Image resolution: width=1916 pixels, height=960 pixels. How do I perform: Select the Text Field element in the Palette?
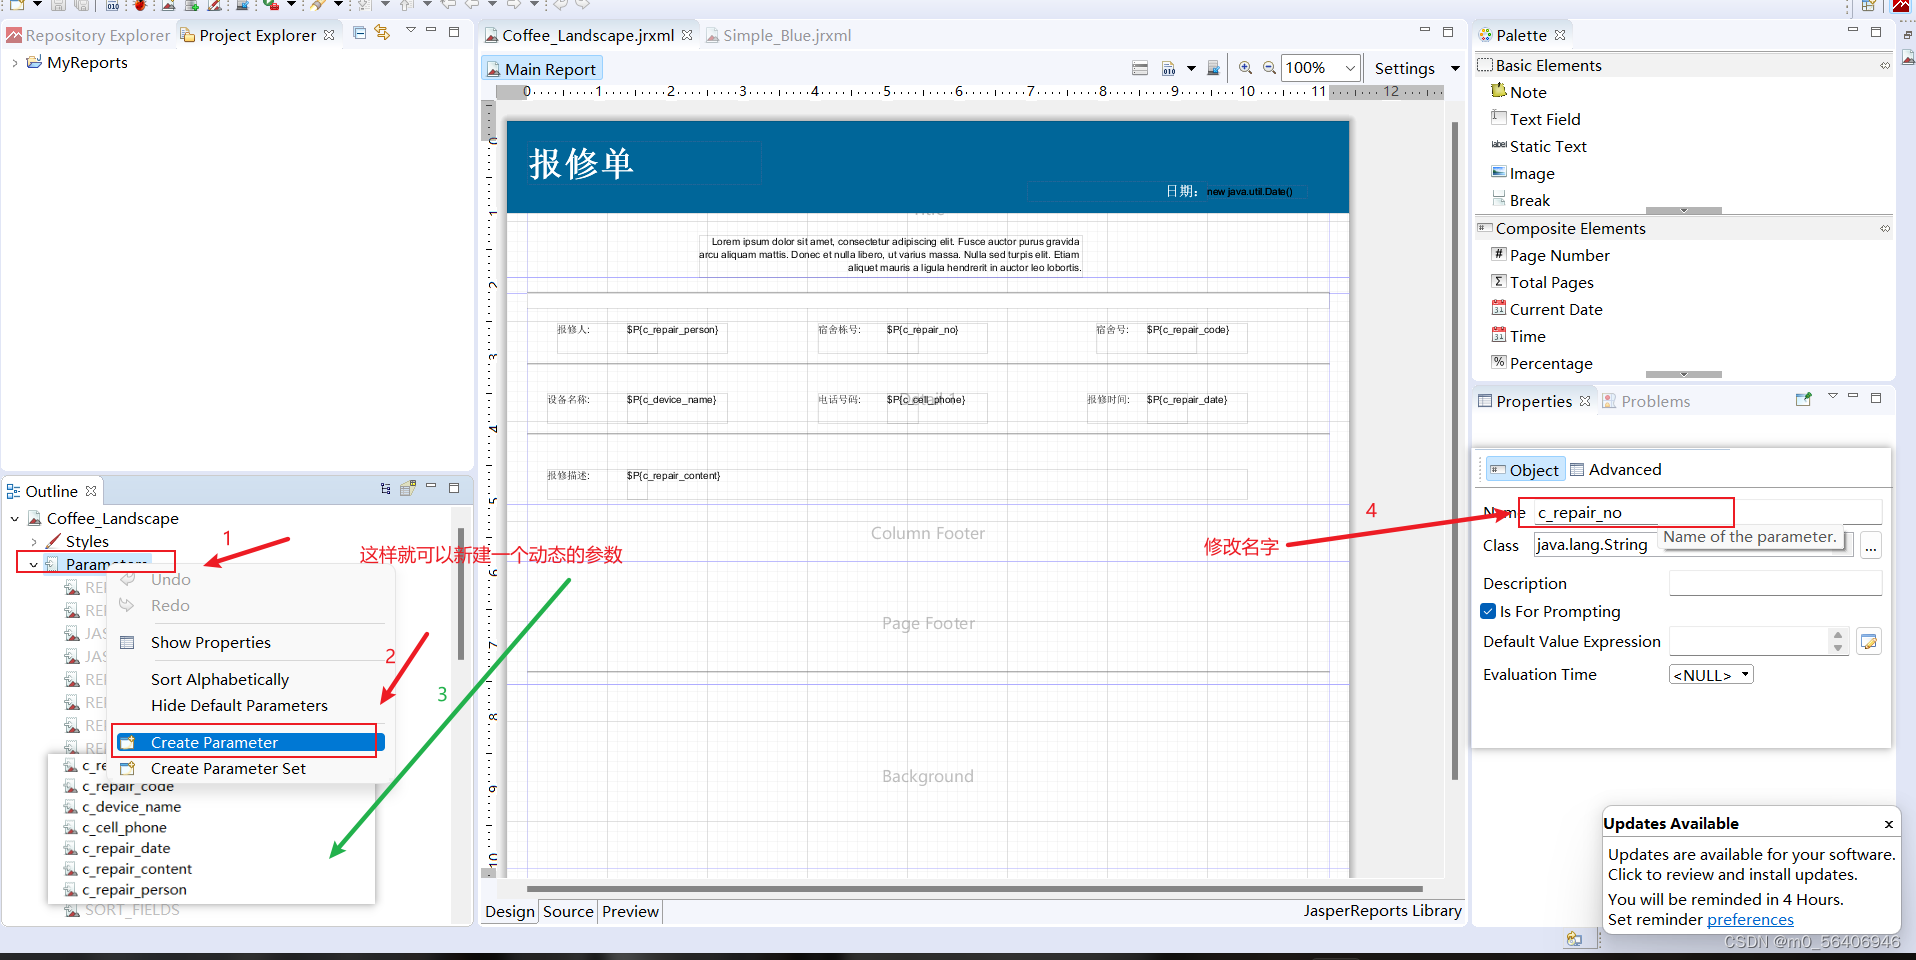click(x=1545, y=119)
